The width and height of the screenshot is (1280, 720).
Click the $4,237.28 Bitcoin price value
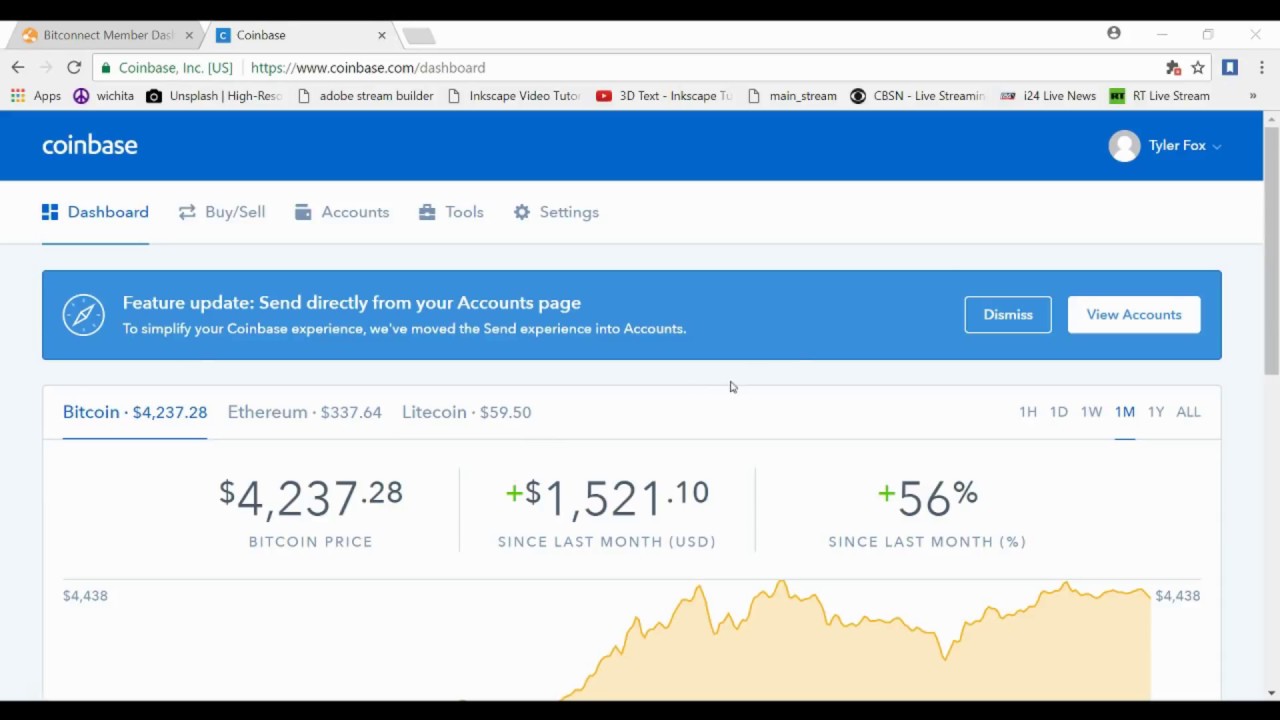click(311, 497)
